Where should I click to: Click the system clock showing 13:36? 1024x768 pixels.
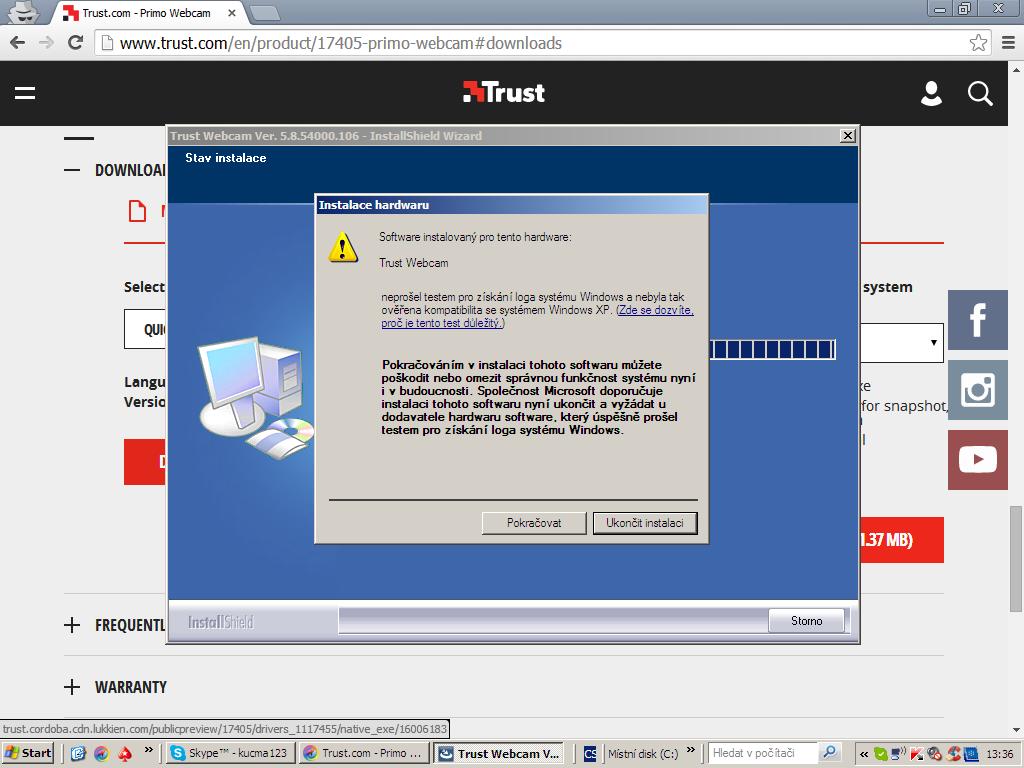coord(999,754)
